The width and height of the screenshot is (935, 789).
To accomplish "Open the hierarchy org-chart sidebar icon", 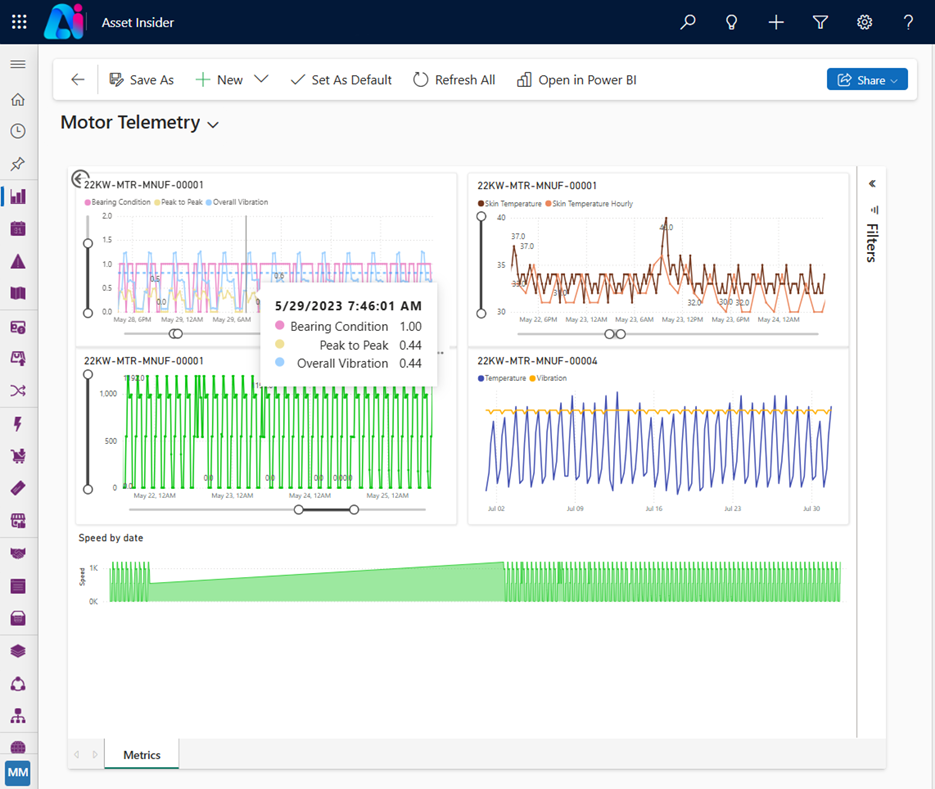I will pyautogui.click(x=18, y=716).
